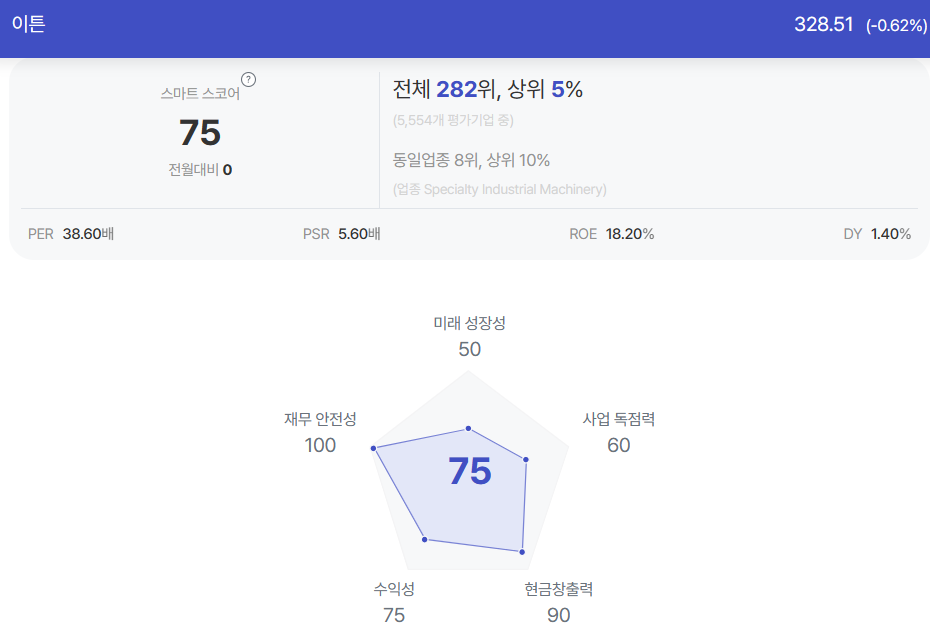Click the 328.51 stock price

(823, 24)
